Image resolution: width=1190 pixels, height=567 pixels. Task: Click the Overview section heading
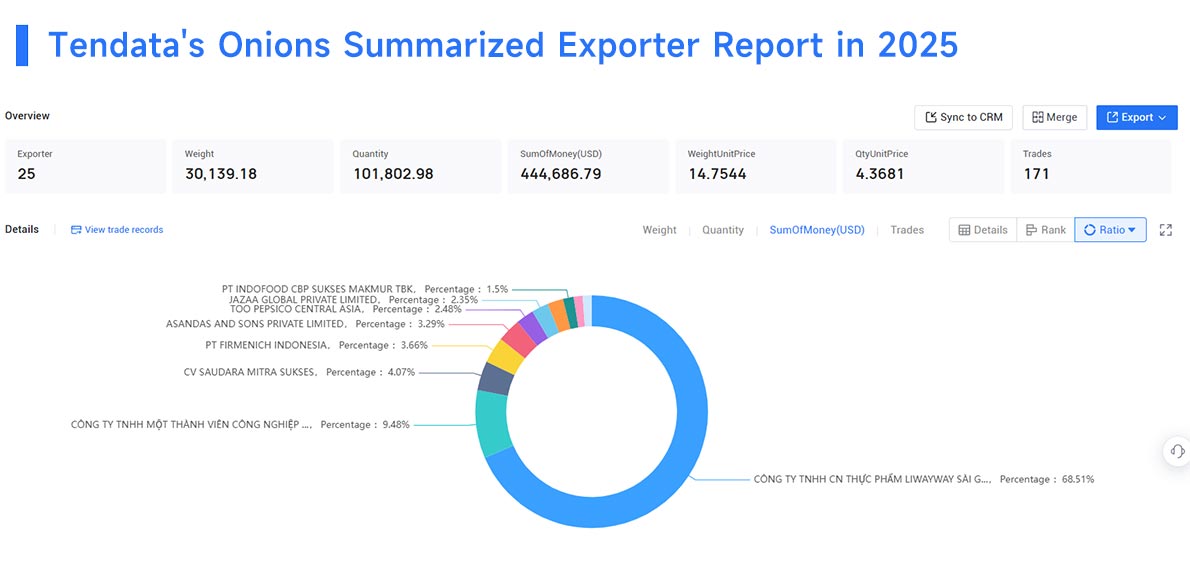click(27, 116)
